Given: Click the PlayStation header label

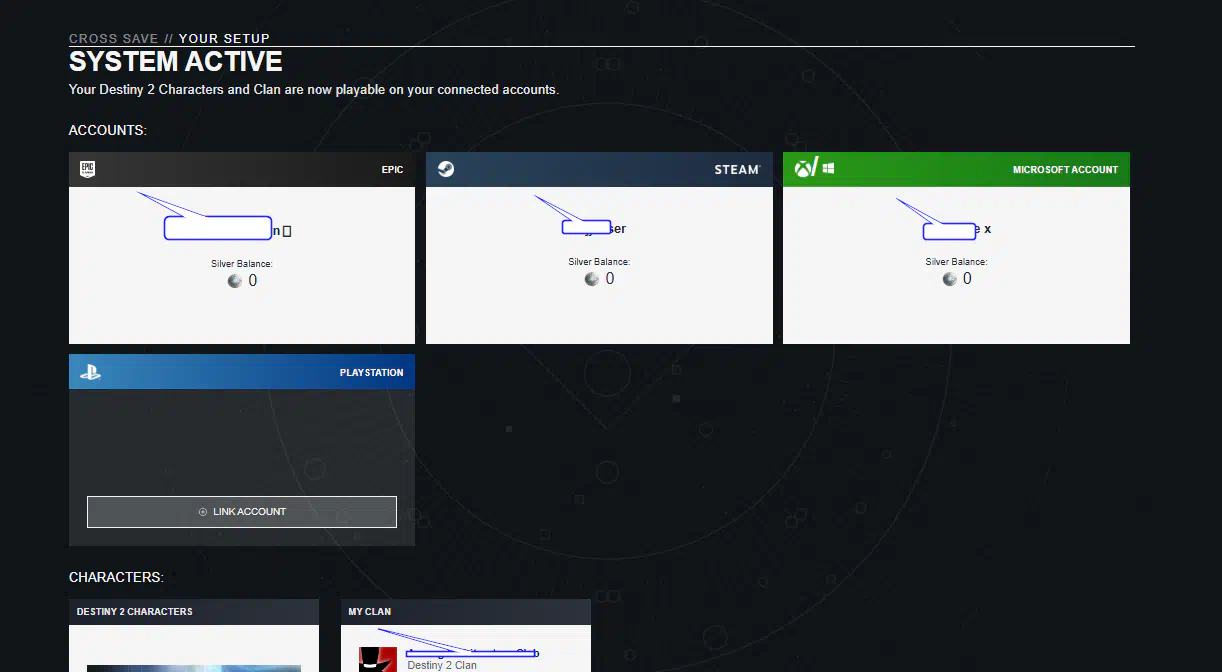Looking at the screenshot, I should 371,373.
